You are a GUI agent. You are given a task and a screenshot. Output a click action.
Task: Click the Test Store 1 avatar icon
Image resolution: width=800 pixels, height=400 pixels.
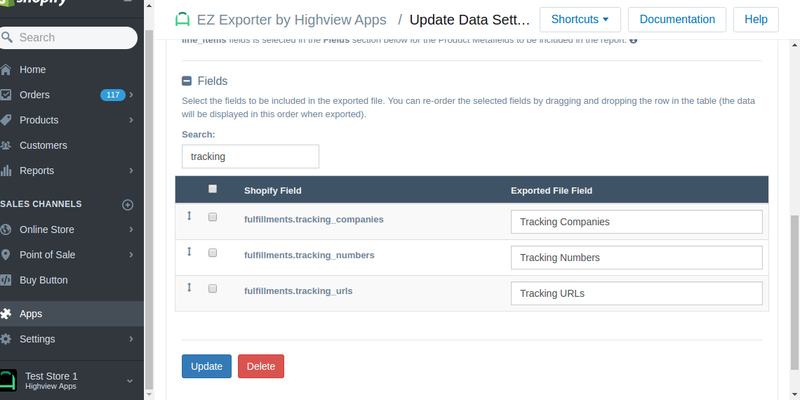pyautogui.click(x=8, y=380)
